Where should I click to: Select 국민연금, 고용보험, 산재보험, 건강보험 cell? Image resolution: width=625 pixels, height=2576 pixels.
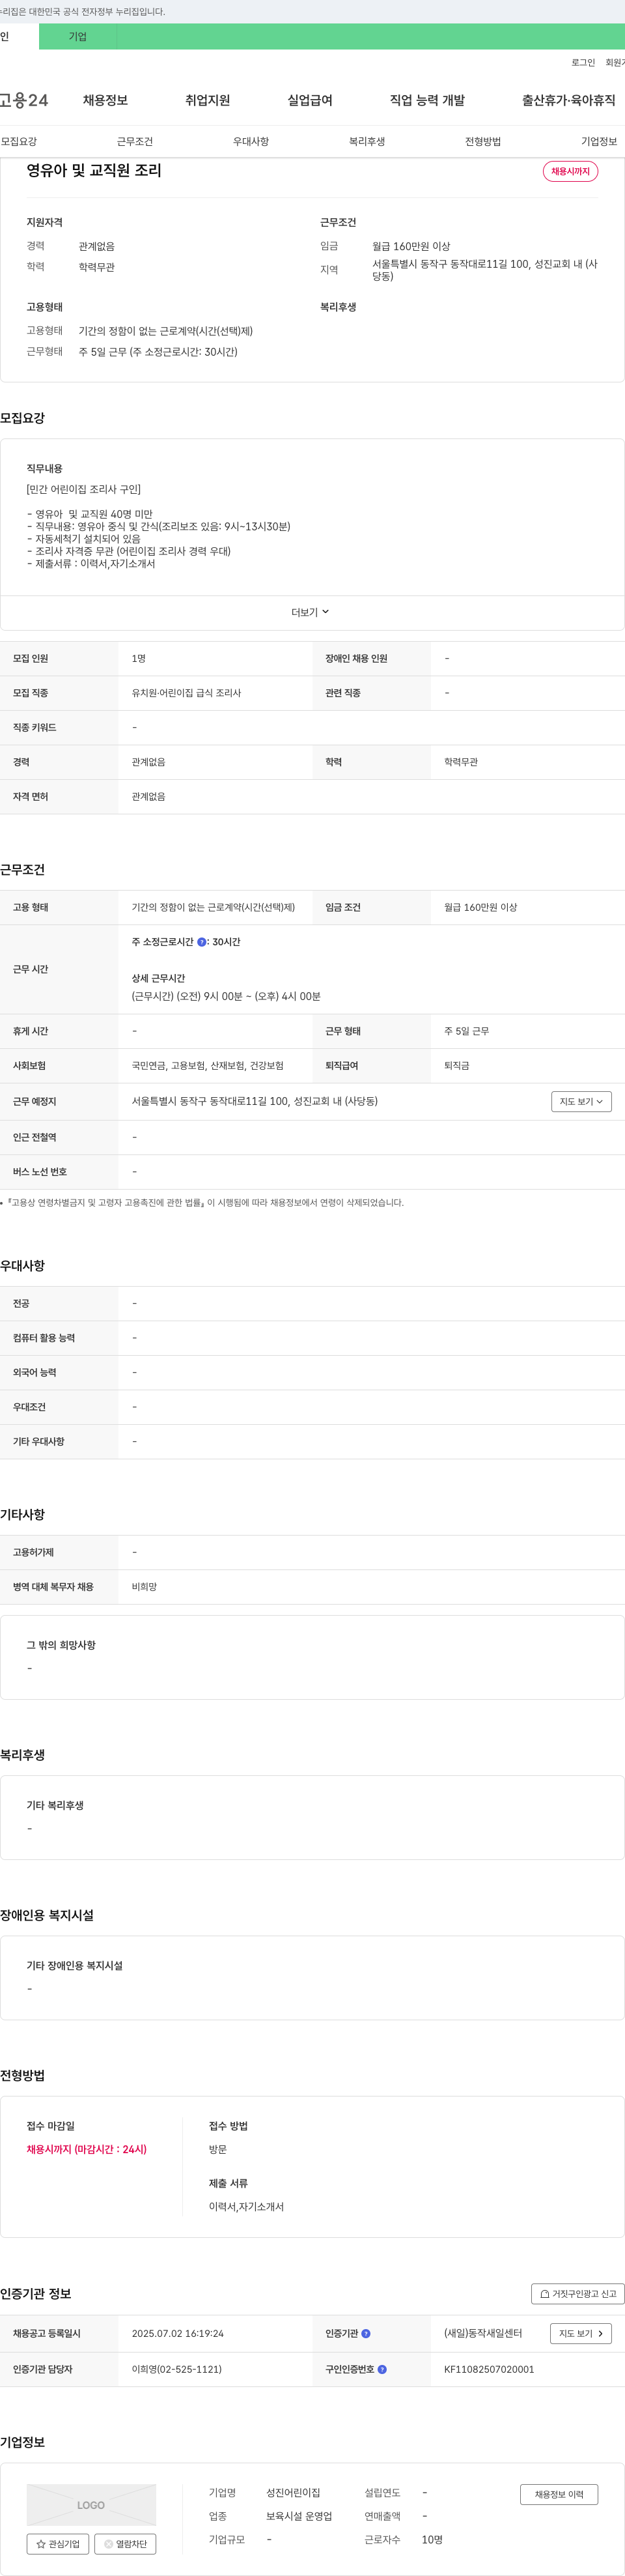tap(207, 1066)
